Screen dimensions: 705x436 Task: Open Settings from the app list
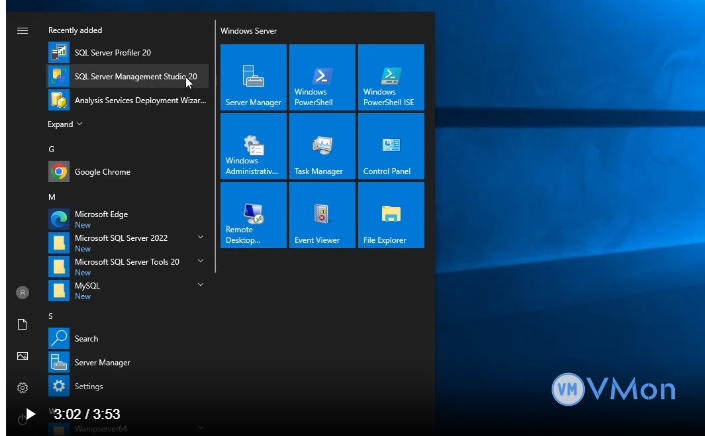click(x=88, y=386)
